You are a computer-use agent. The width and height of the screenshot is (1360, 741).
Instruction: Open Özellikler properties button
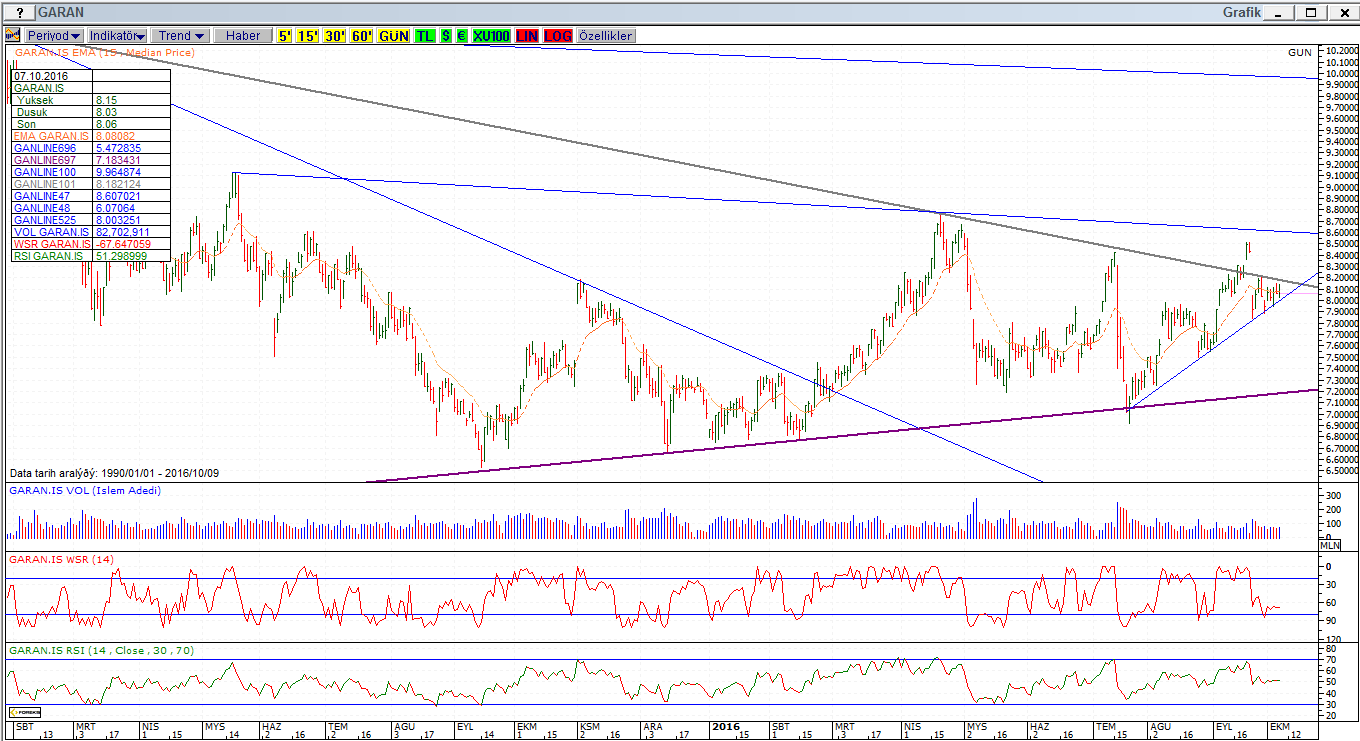(606, 35)
